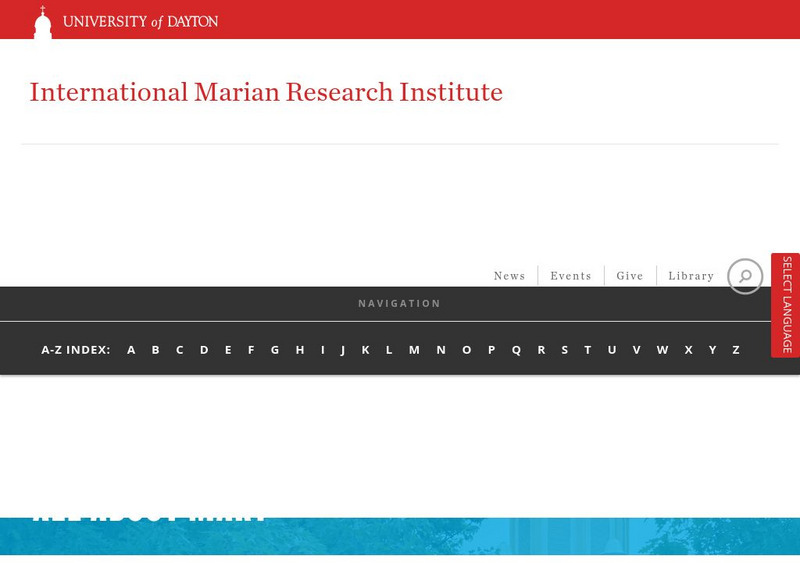Click letter Z in A-Z index

click(736, 350)
